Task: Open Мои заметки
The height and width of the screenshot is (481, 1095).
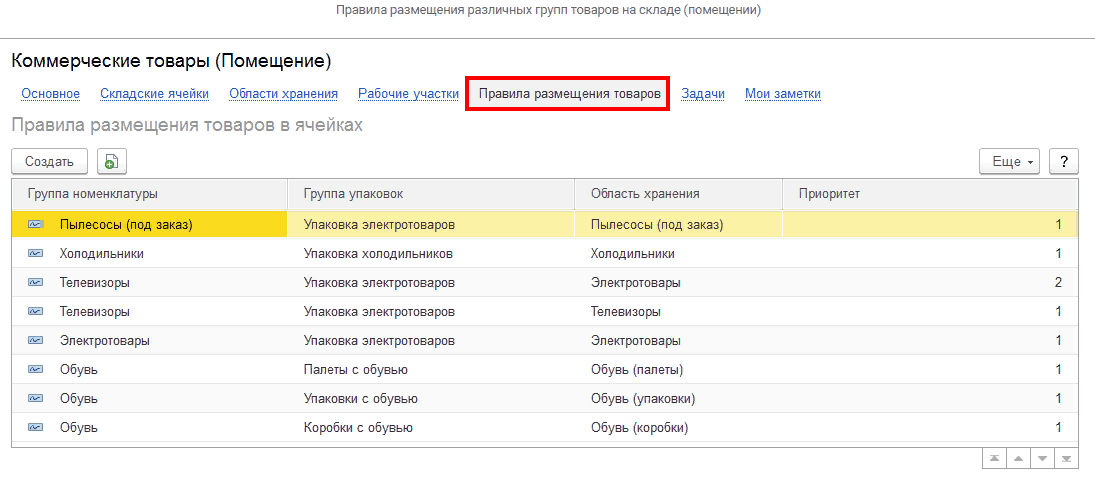Action: tap(783, 94)
